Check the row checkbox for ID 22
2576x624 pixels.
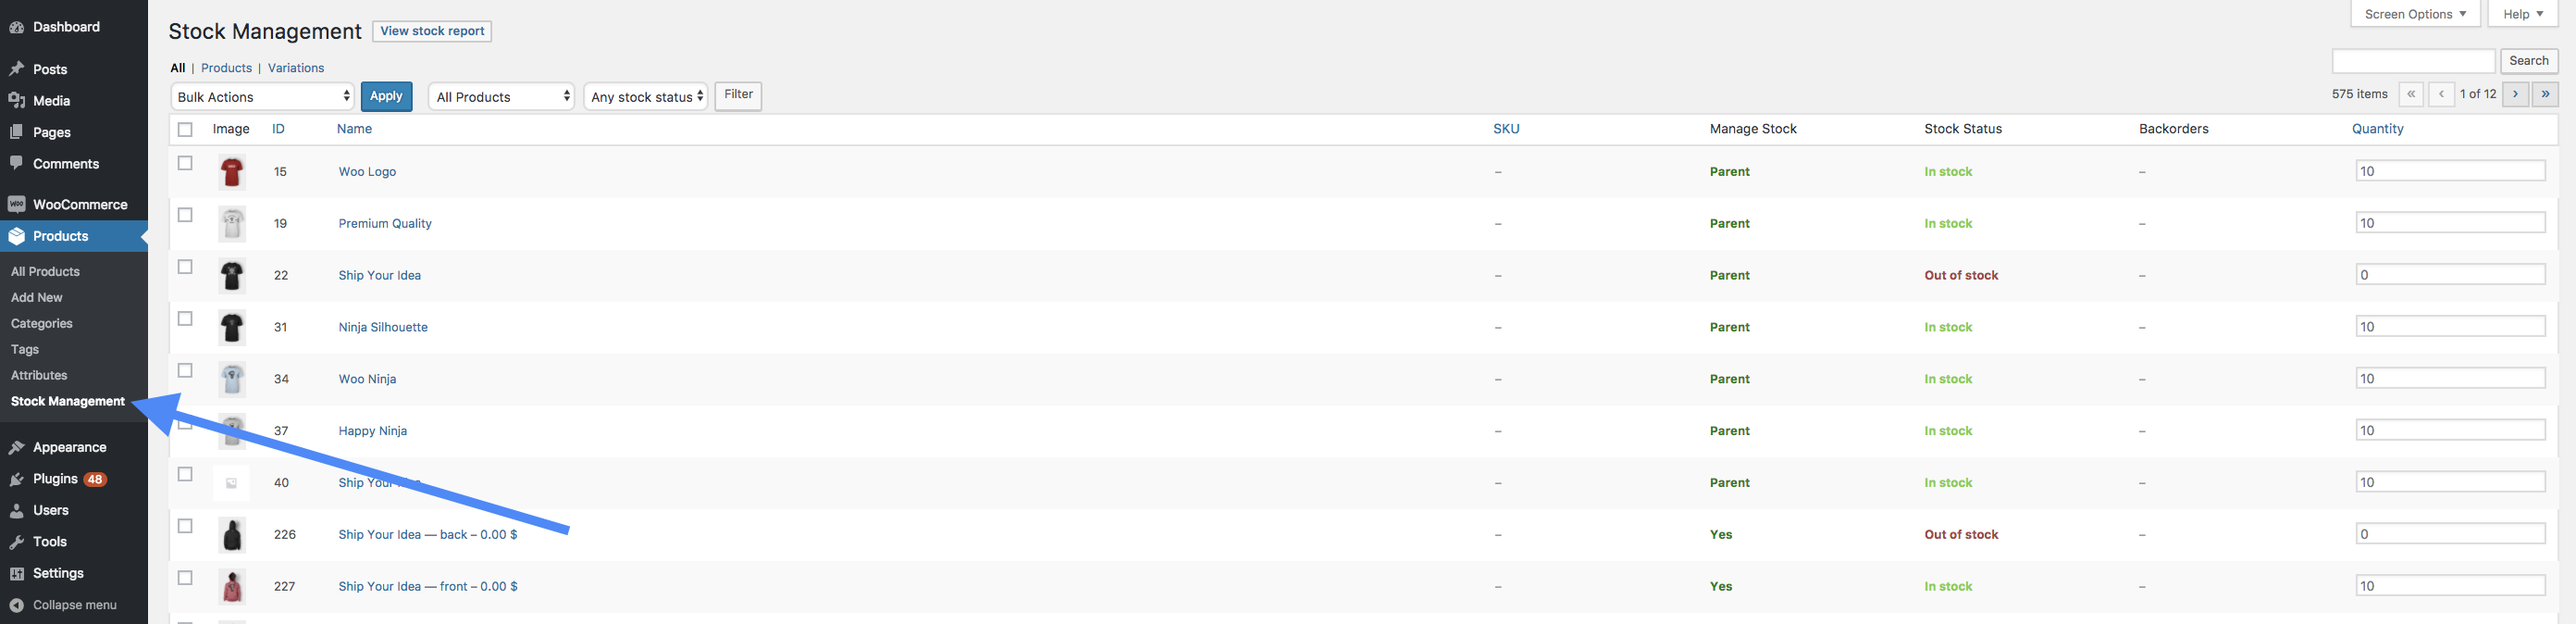click(x=185, y=267)
